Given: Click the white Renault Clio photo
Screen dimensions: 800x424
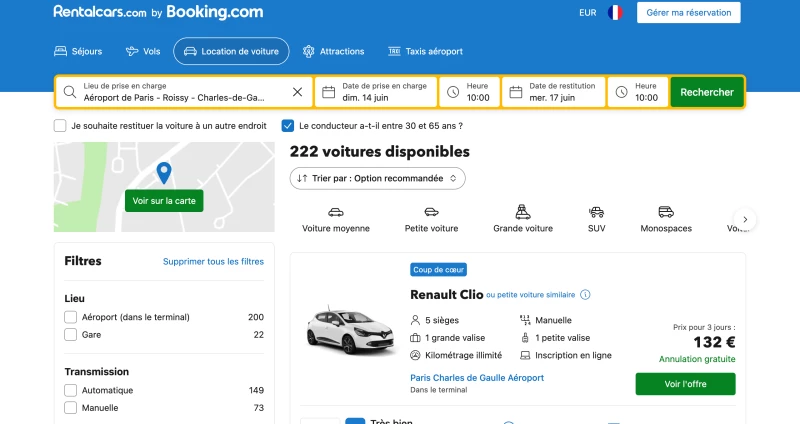Looking at the screenshot, I should (x=351, y=331).
